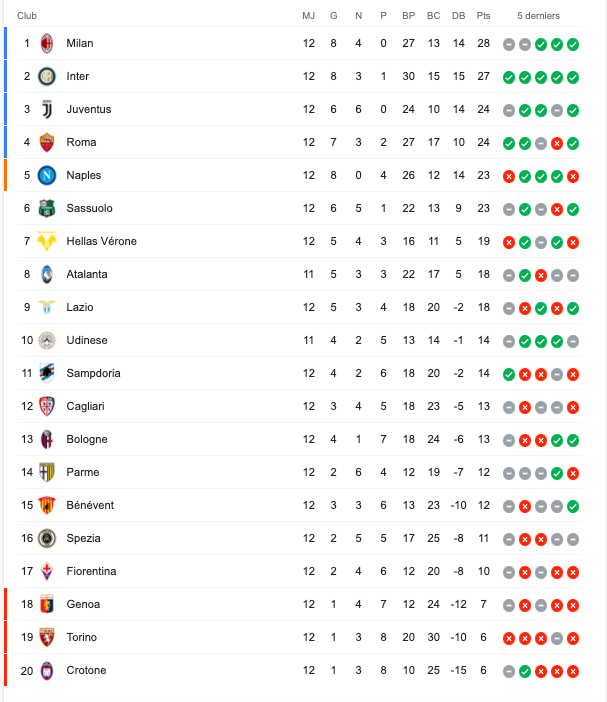Select the Genoa table row name
This screenshot has height=702, width=607.
pyautogui.click(x=83, y=604)
